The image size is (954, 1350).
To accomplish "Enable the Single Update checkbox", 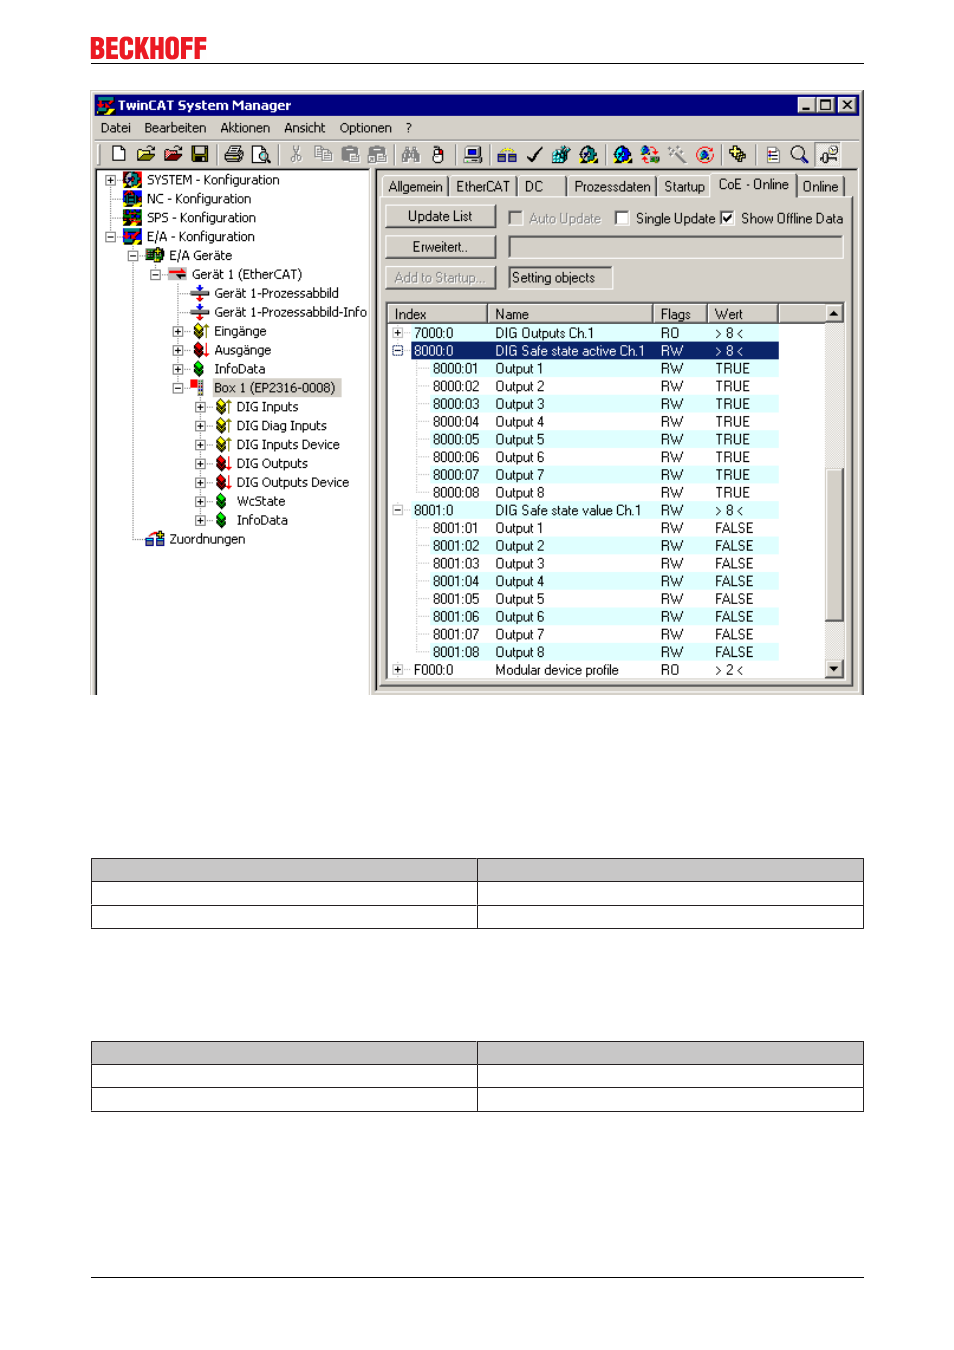I will 622,218.
